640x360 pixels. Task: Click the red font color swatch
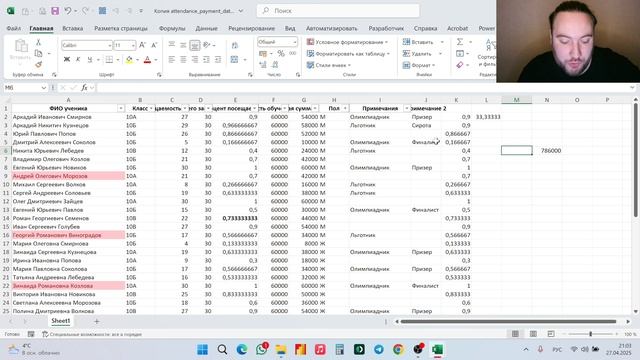(x=147, y=60)
